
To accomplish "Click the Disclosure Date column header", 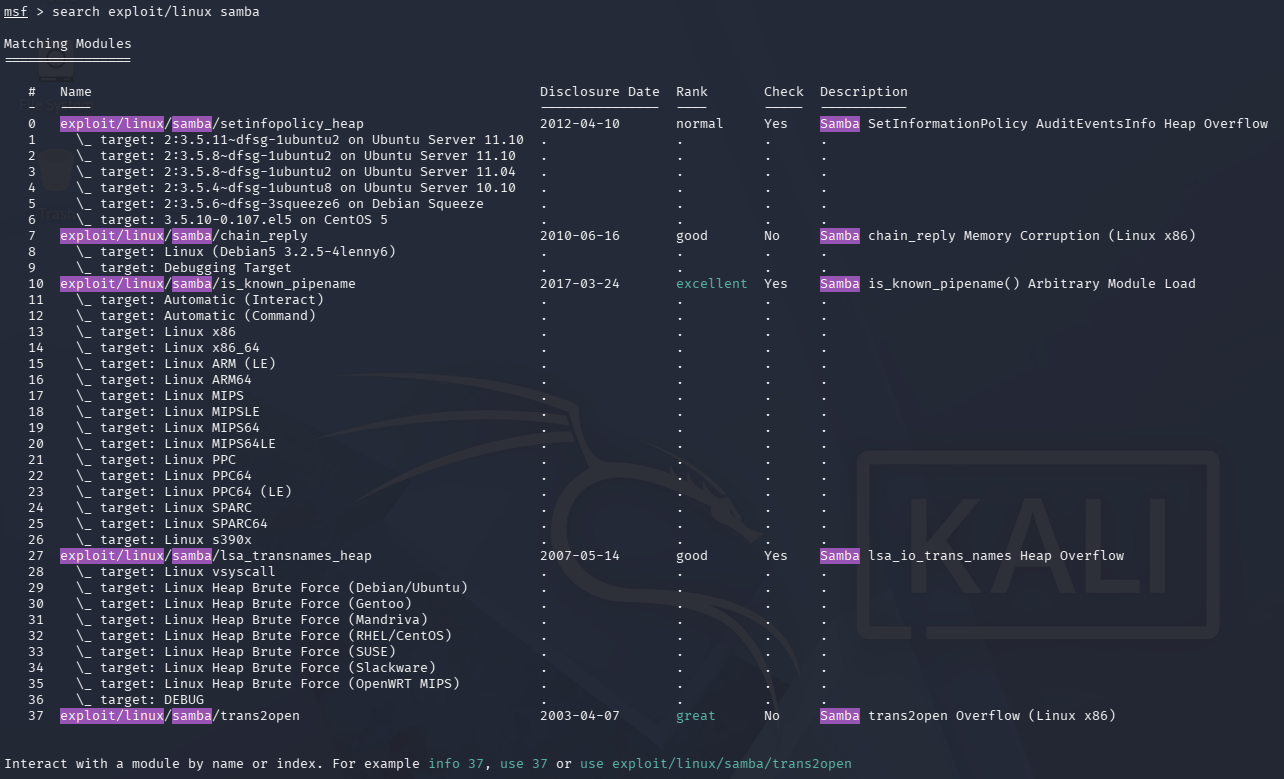I will [x=599, y=92].
